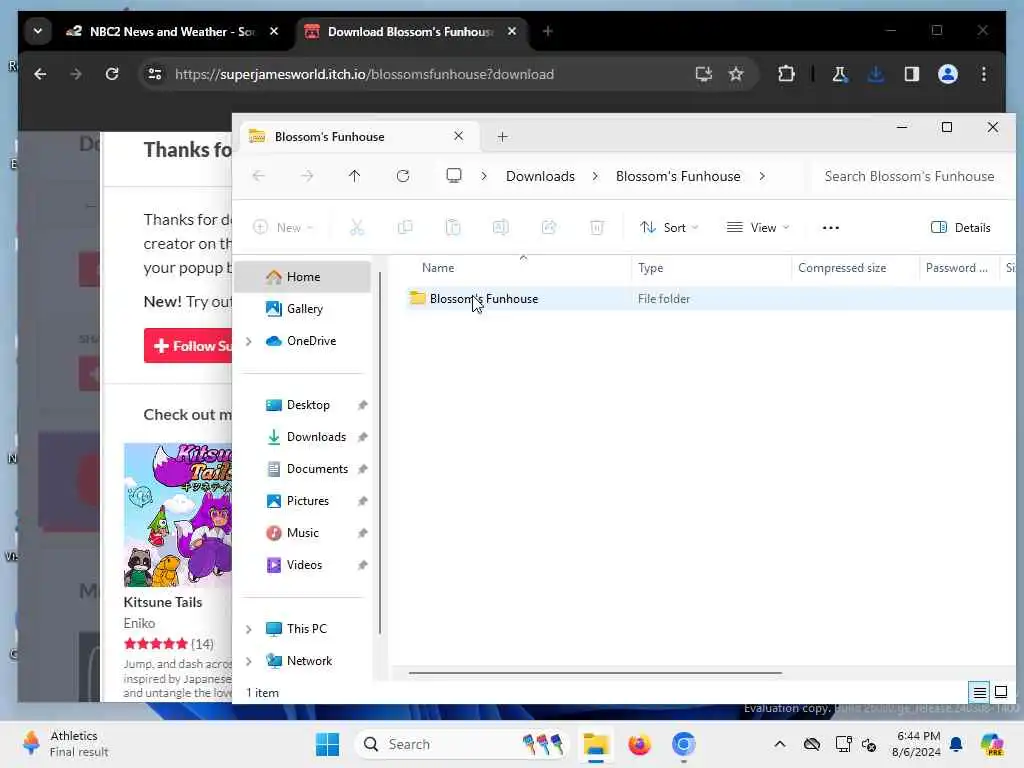Click the PC monitor icon in address bar
Viewport: 1024px width, 768px height.
pos(454,176)
